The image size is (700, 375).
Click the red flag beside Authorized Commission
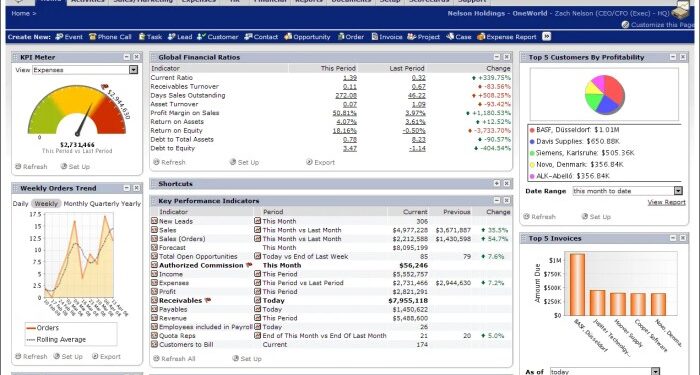249,265
